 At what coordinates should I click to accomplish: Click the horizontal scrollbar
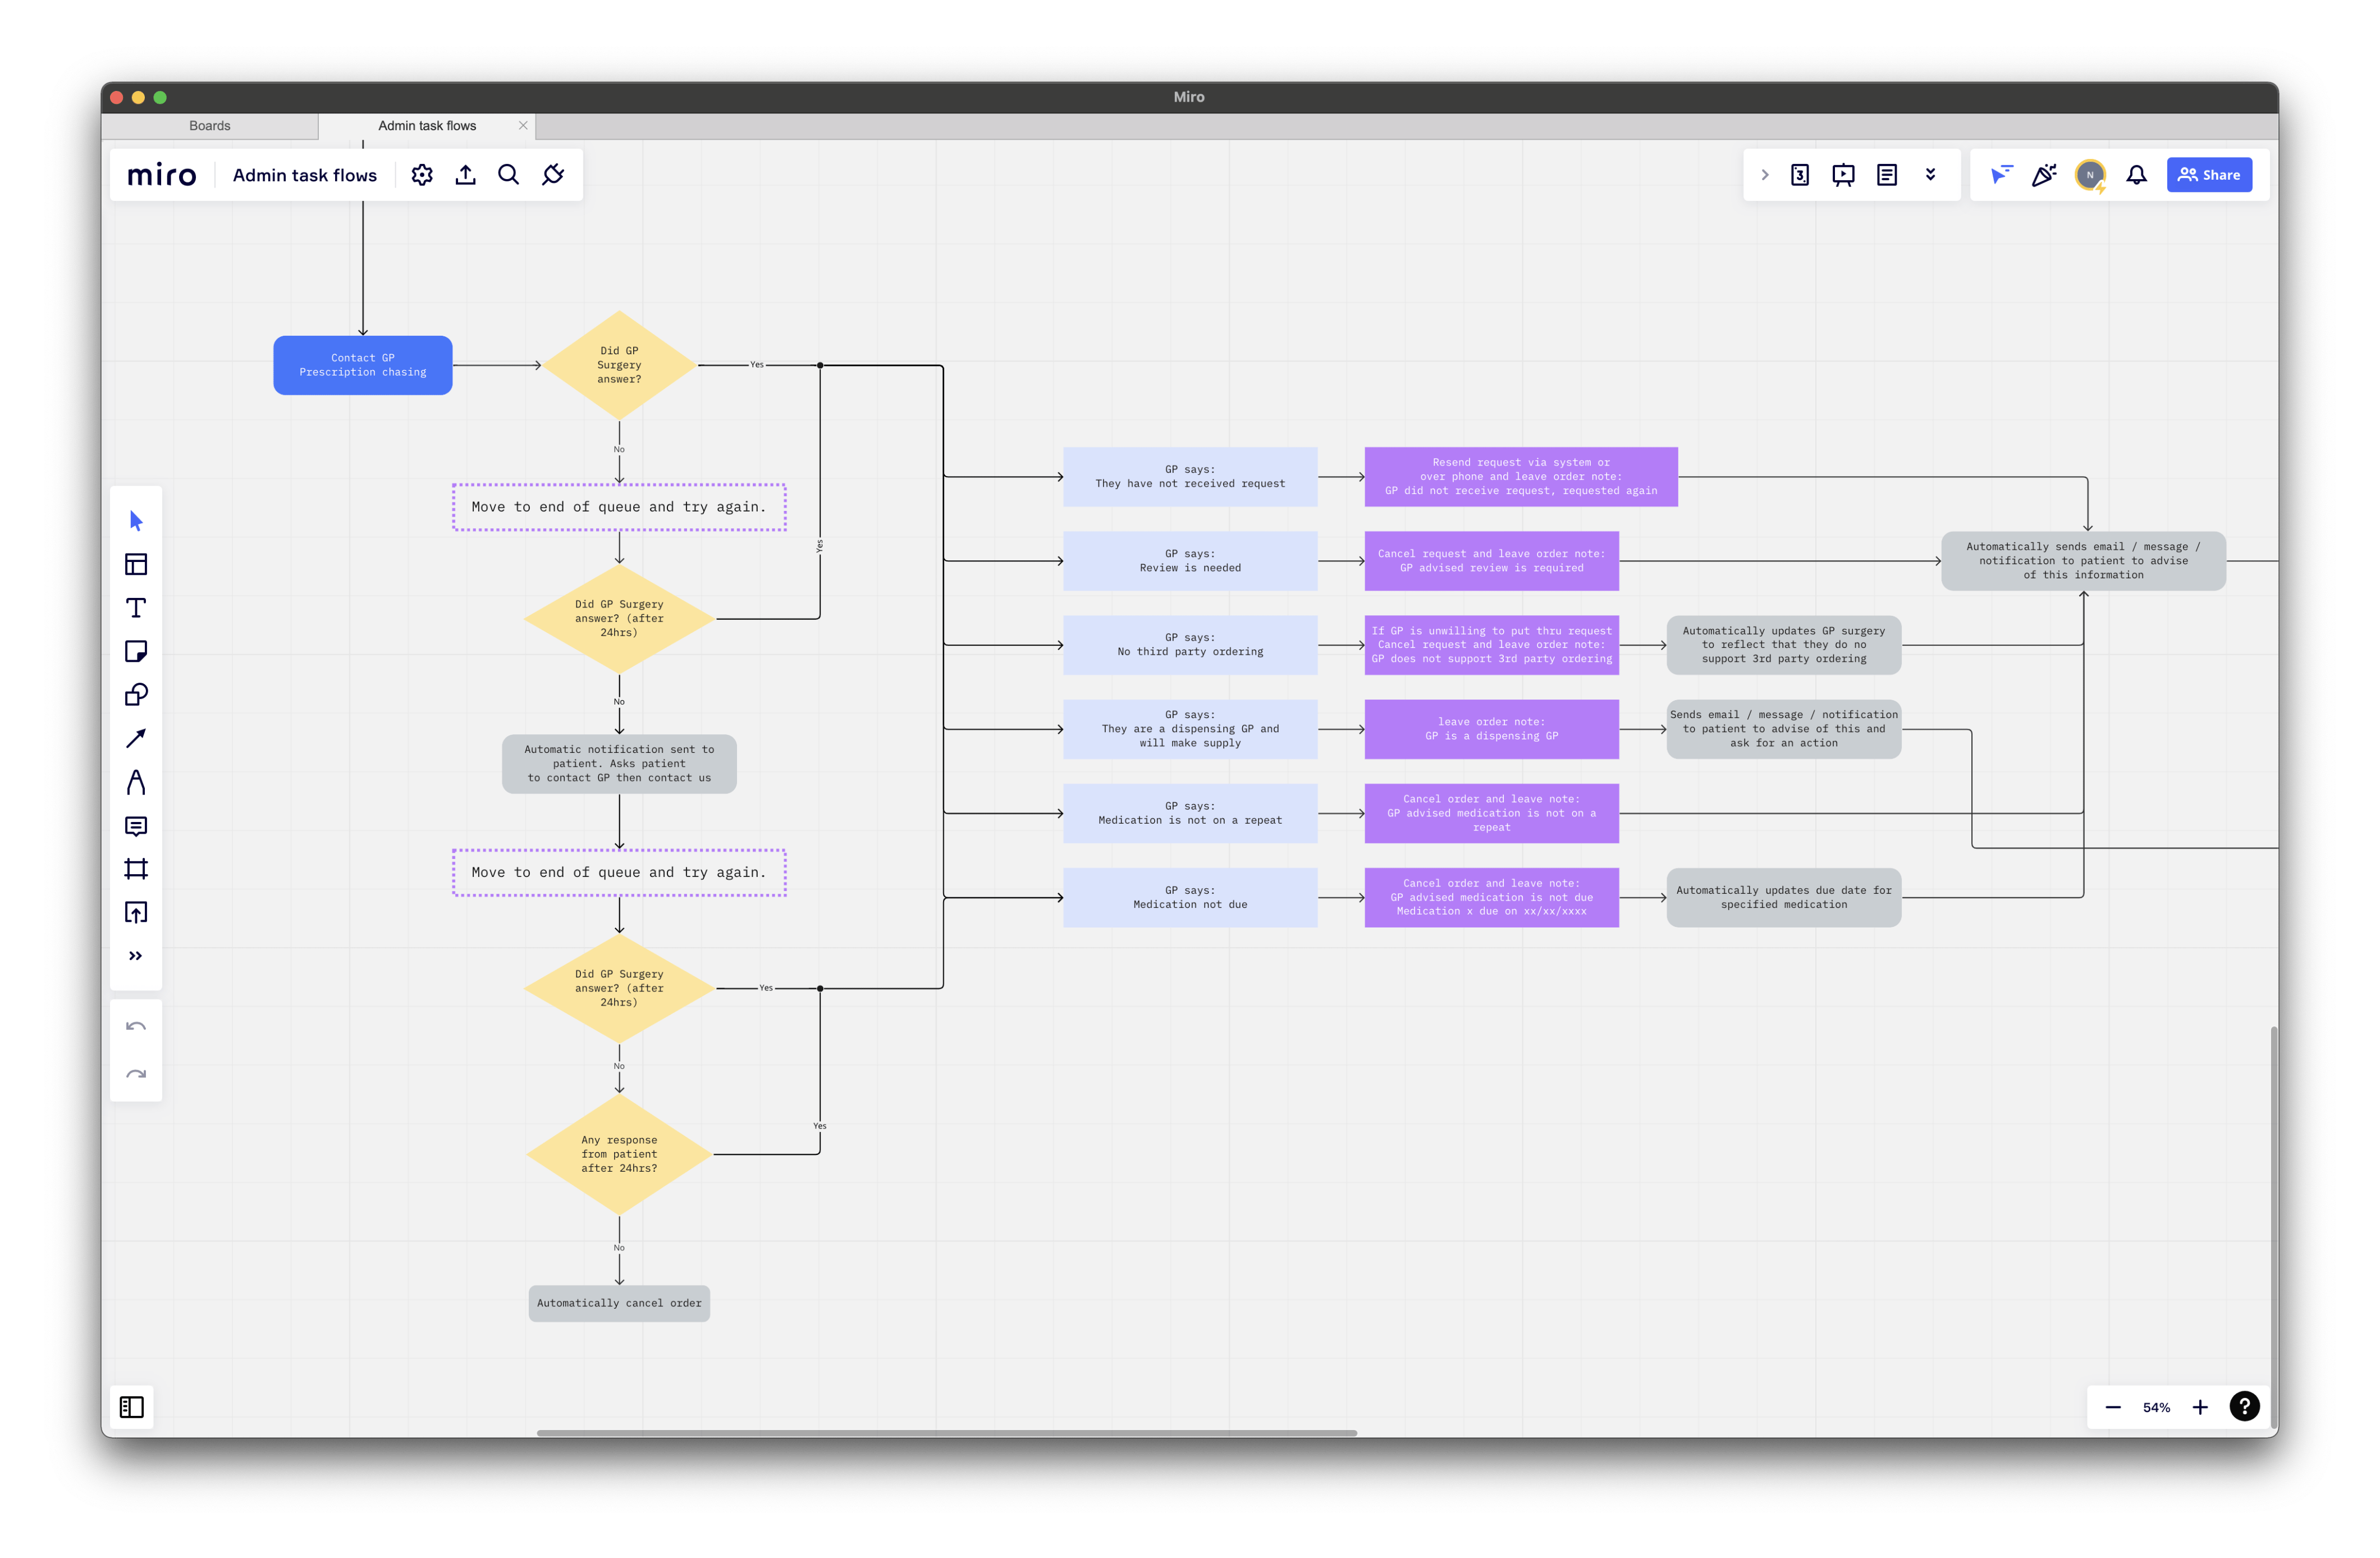pyautogui.click(x=946, y=1433)
